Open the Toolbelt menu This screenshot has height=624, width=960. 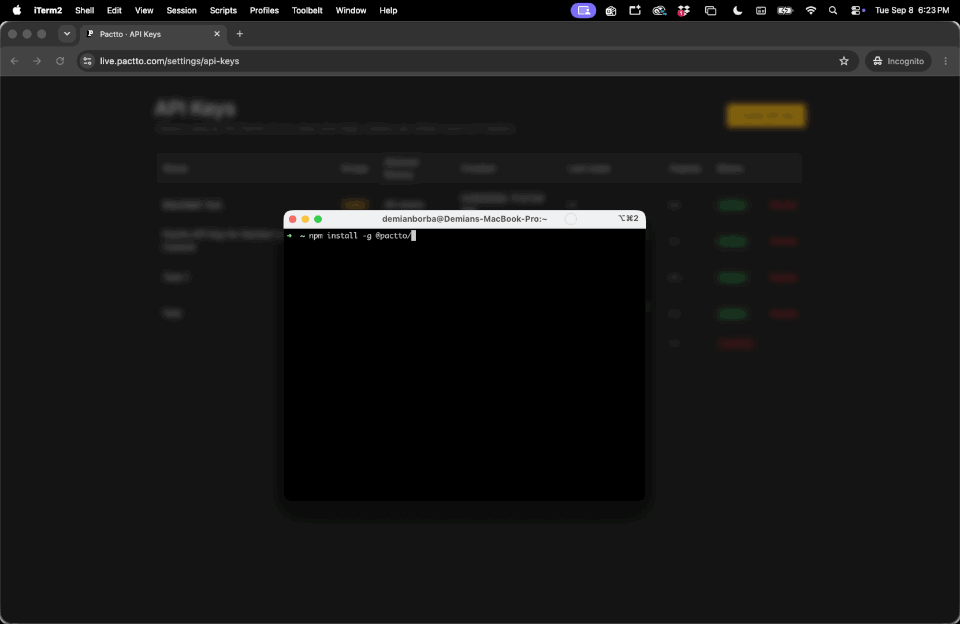point(307,10)
